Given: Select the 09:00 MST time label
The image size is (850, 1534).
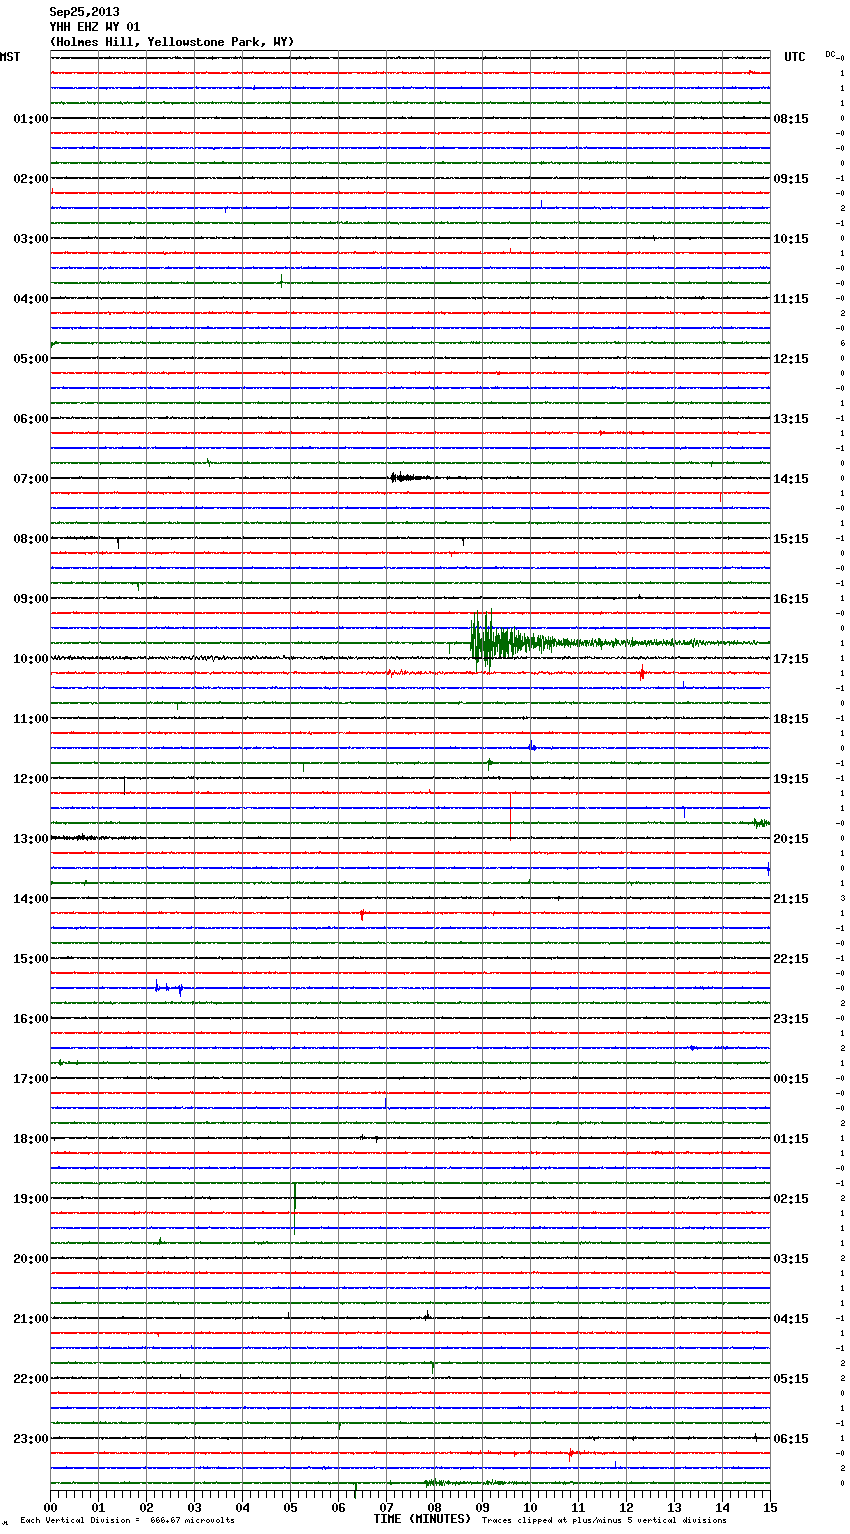Looking at the screenshot, I should pos(31,599).
